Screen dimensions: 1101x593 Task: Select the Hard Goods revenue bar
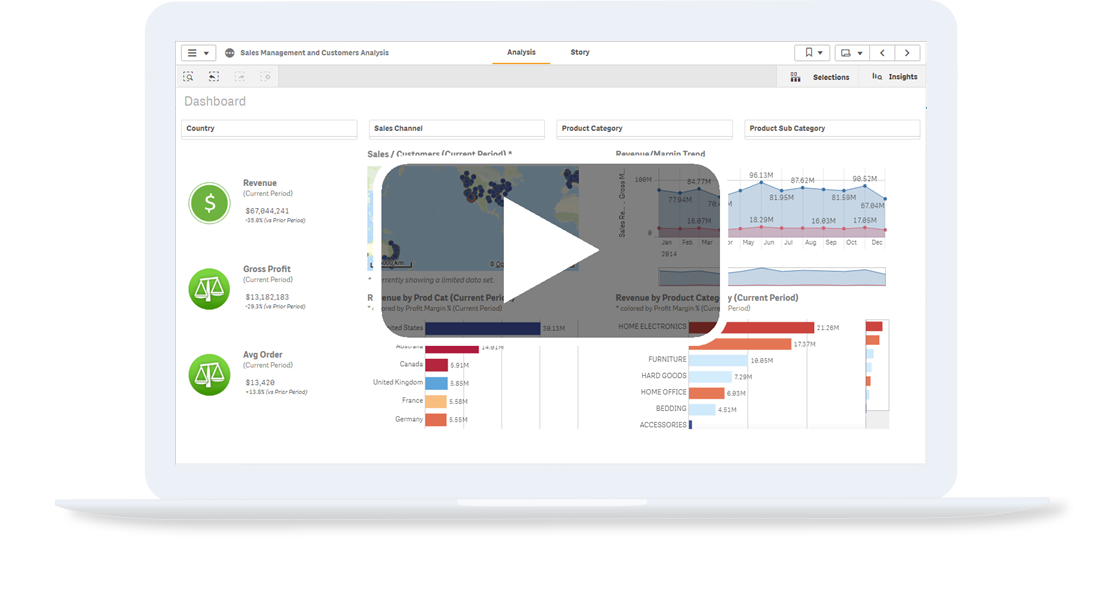(710, 377)
